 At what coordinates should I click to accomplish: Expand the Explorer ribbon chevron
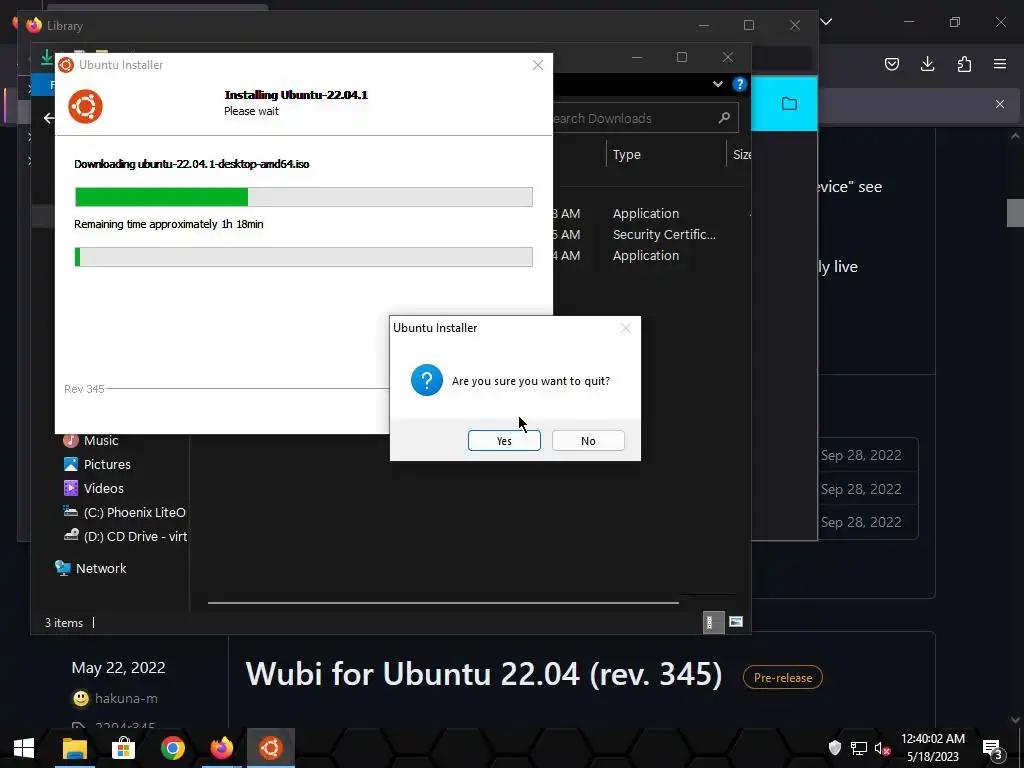tap(718, 84)
